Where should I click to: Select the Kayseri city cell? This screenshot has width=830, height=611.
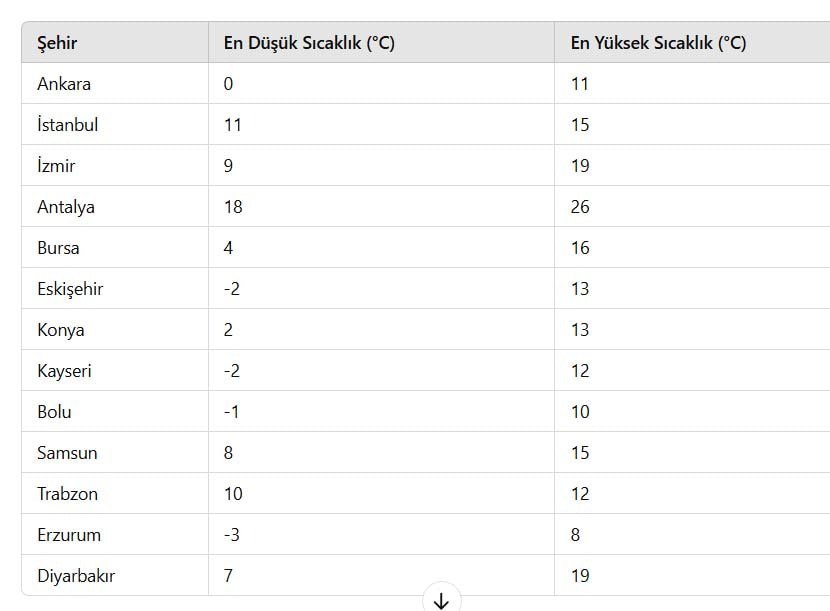[x=64, y=371]
